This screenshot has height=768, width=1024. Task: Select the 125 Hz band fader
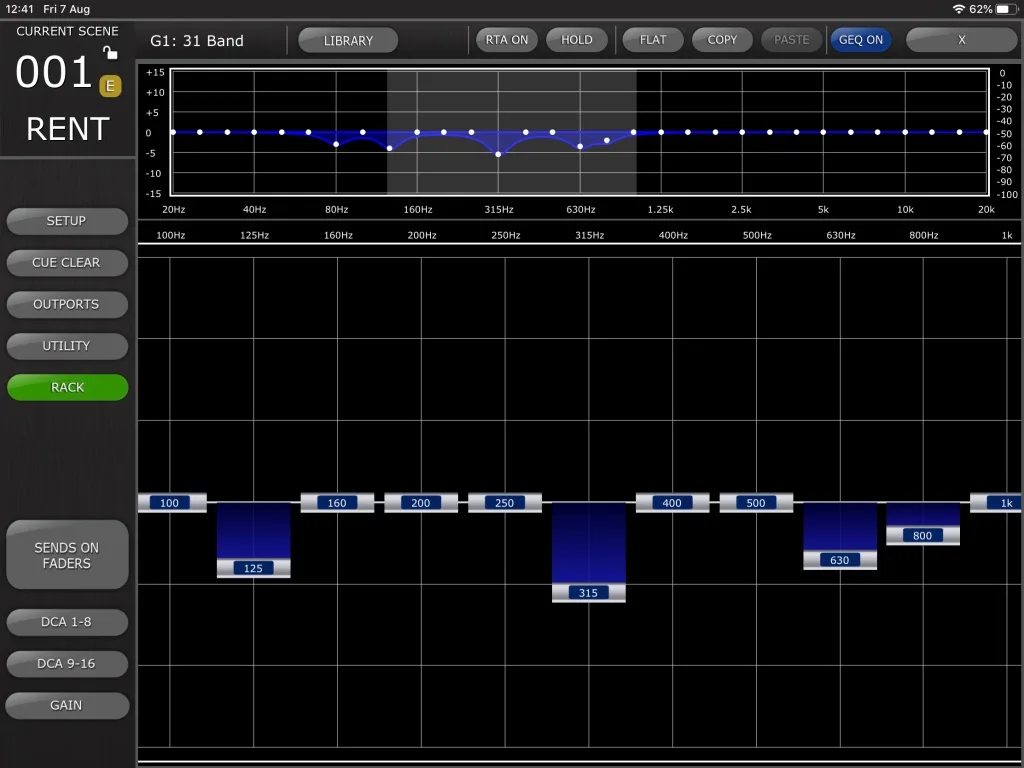click(x=253, y=568)
